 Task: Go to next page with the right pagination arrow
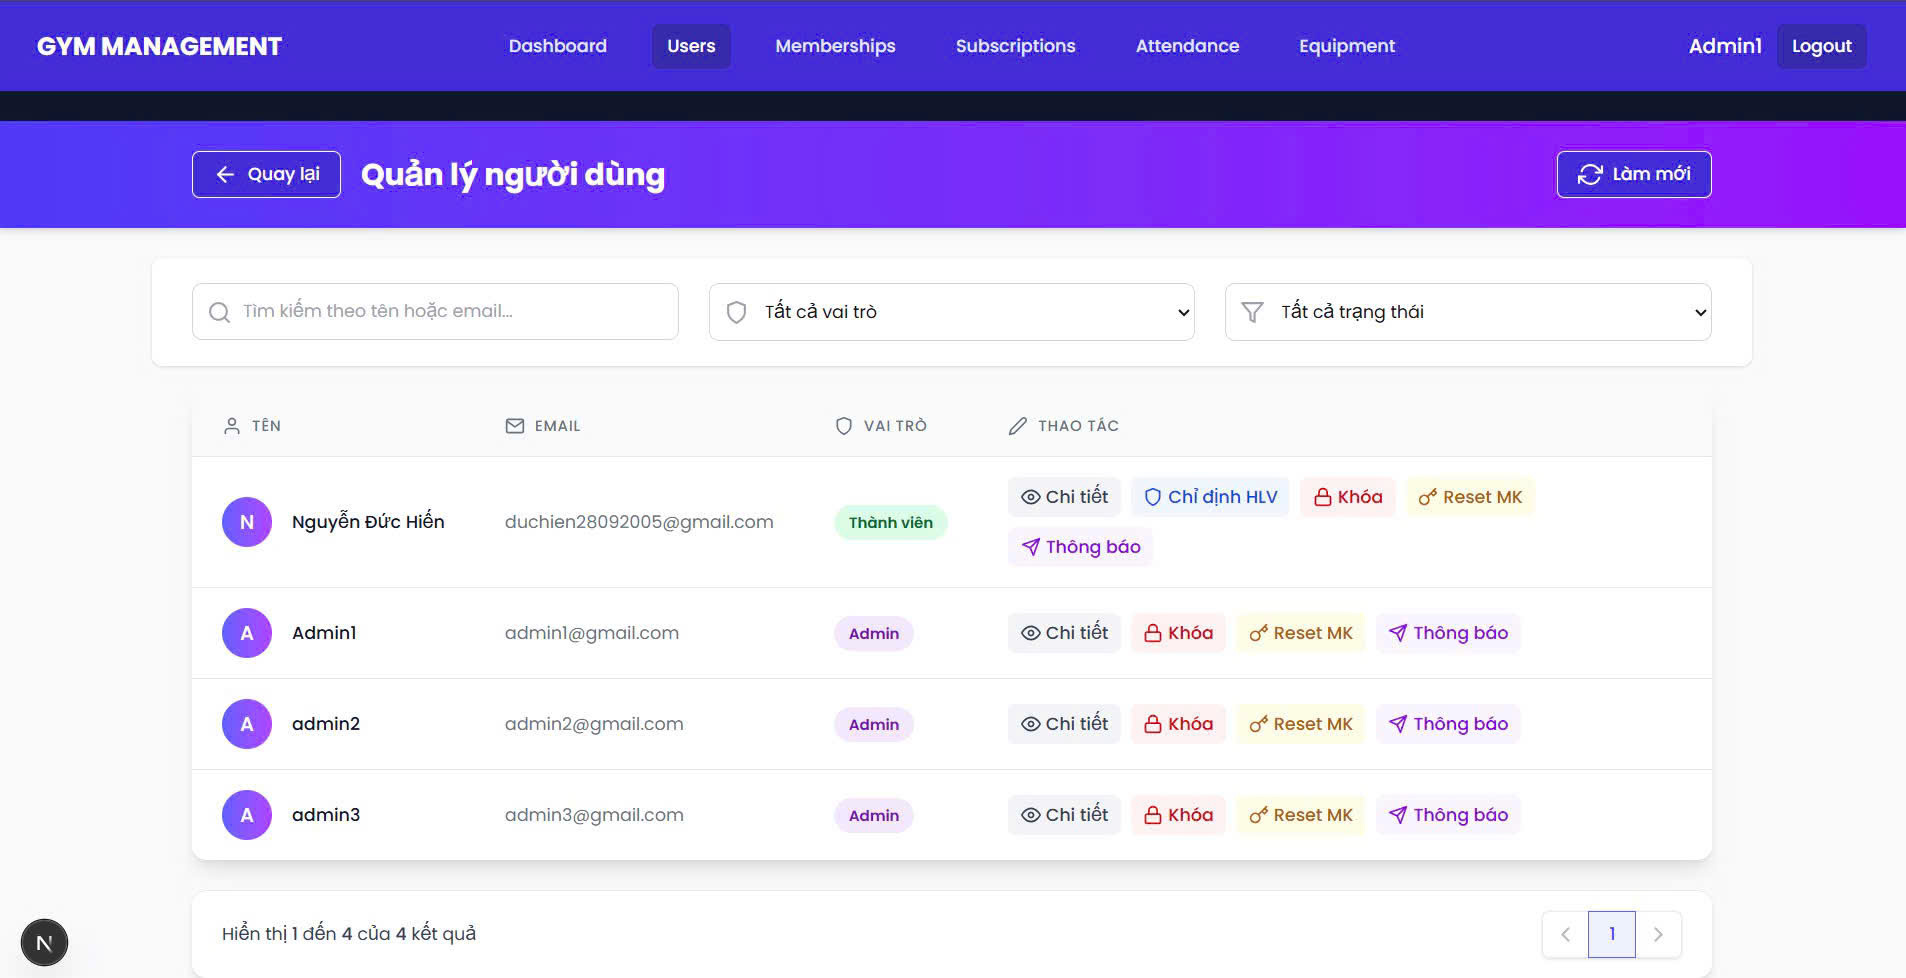pyautogui.click(x=1659, y=933)
